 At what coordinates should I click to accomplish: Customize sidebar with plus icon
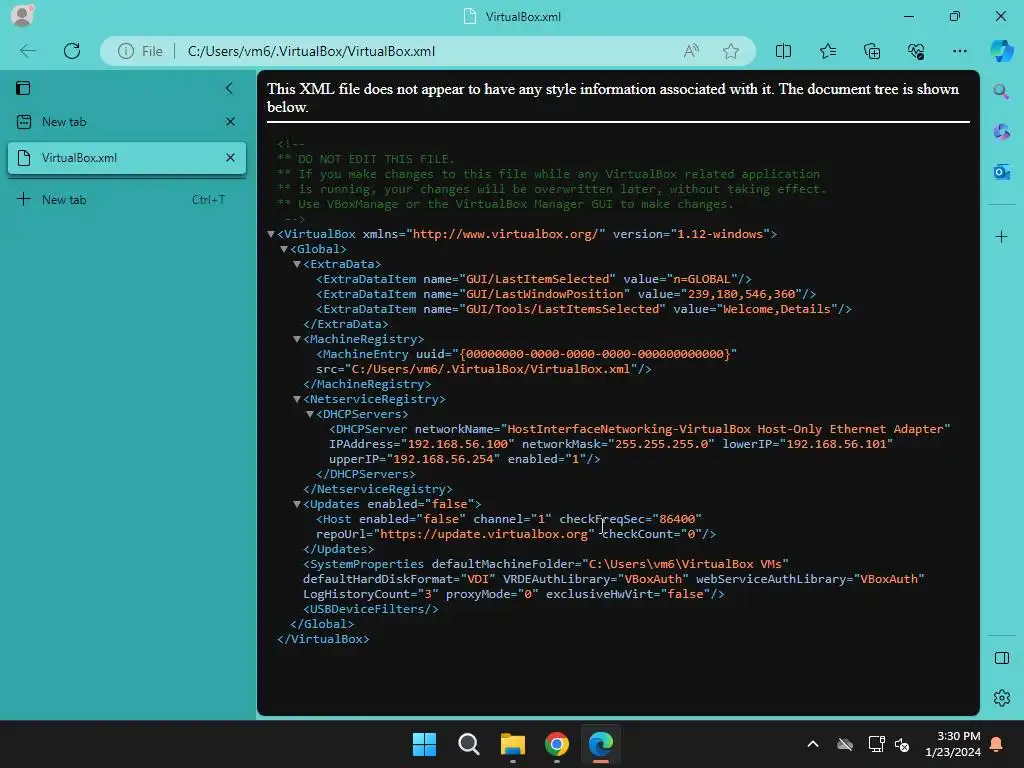(x=1001, y=236)
